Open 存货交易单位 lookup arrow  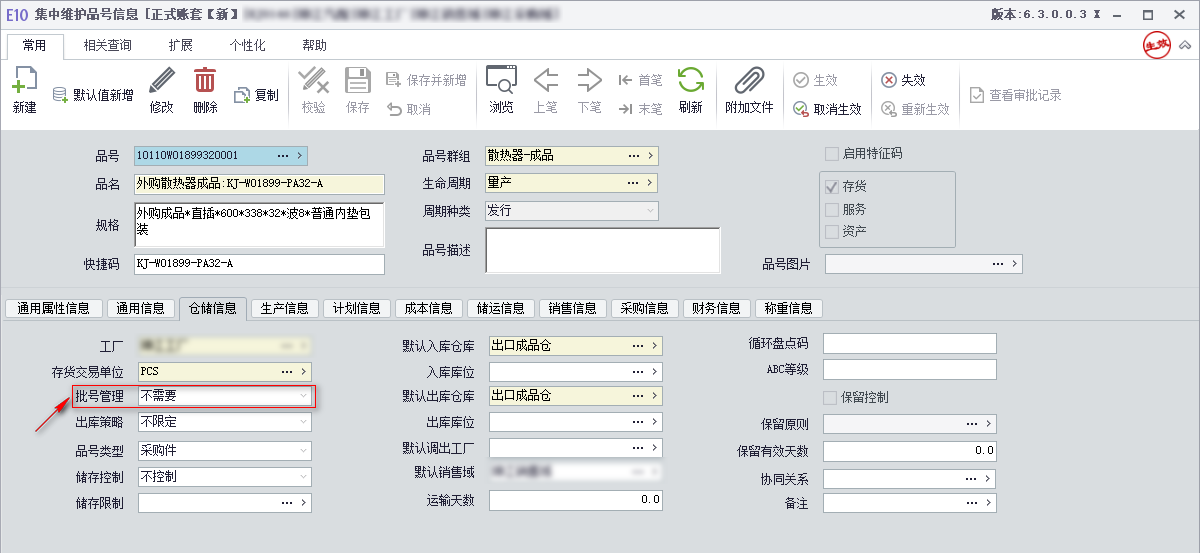pos(305,371)
